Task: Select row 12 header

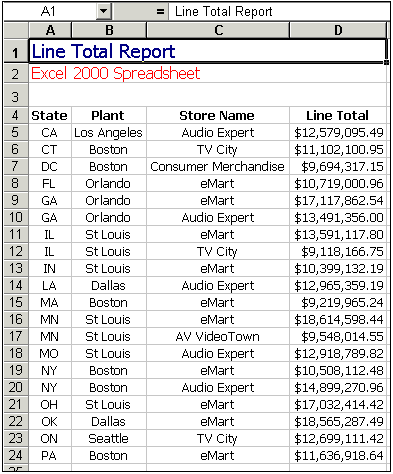Action: (16, 251)
